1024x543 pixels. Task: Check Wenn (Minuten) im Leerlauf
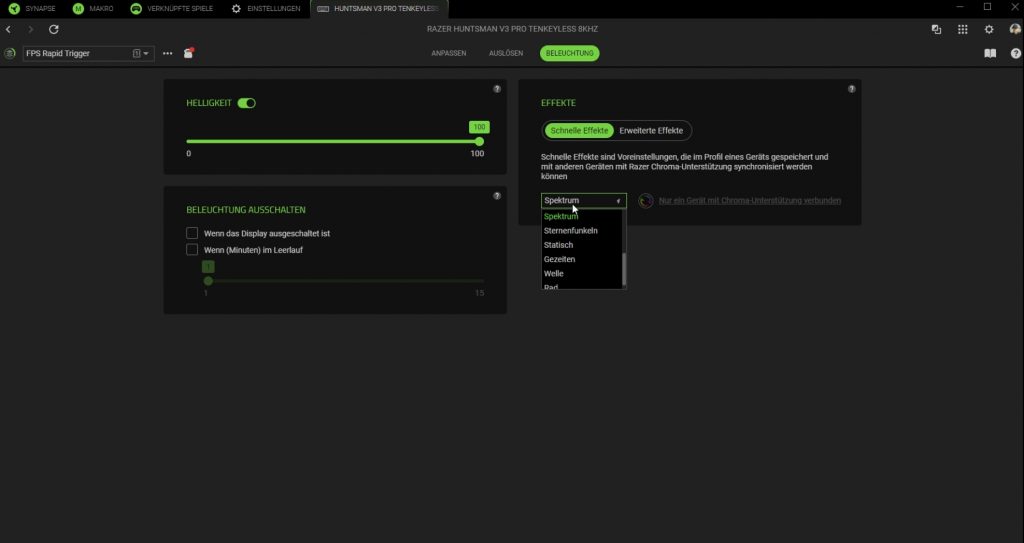coord(192,250)
